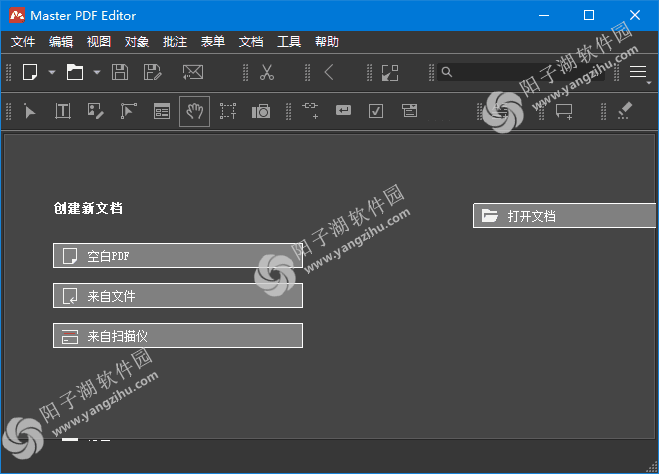Activate the hand pan tool
Screen dimensions: 659x474
point(195,111)
